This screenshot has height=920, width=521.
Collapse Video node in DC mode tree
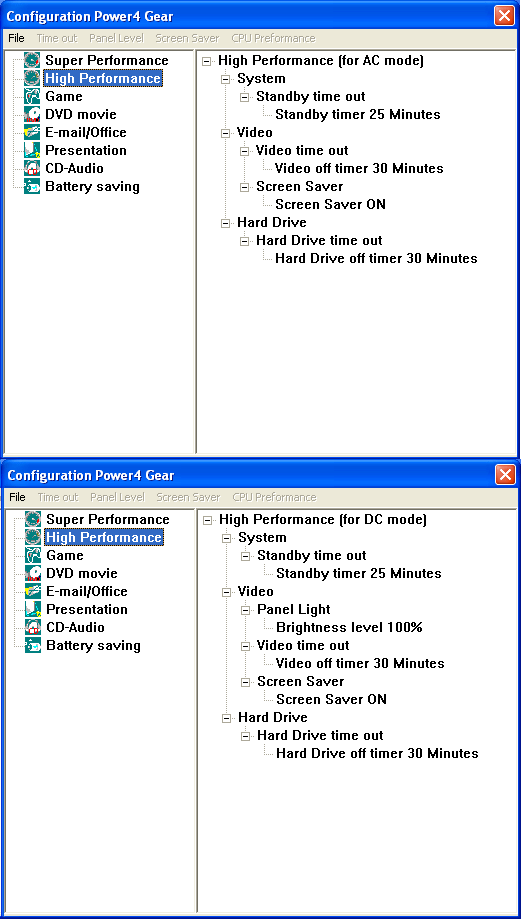click(x=226, y=592)
